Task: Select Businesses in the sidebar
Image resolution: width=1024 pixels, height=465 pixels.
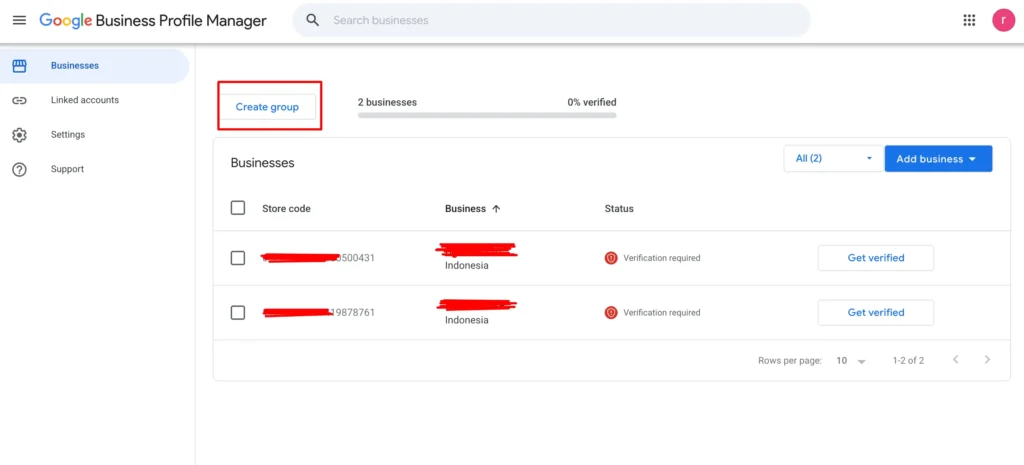Action: click(x=95, y=65)
